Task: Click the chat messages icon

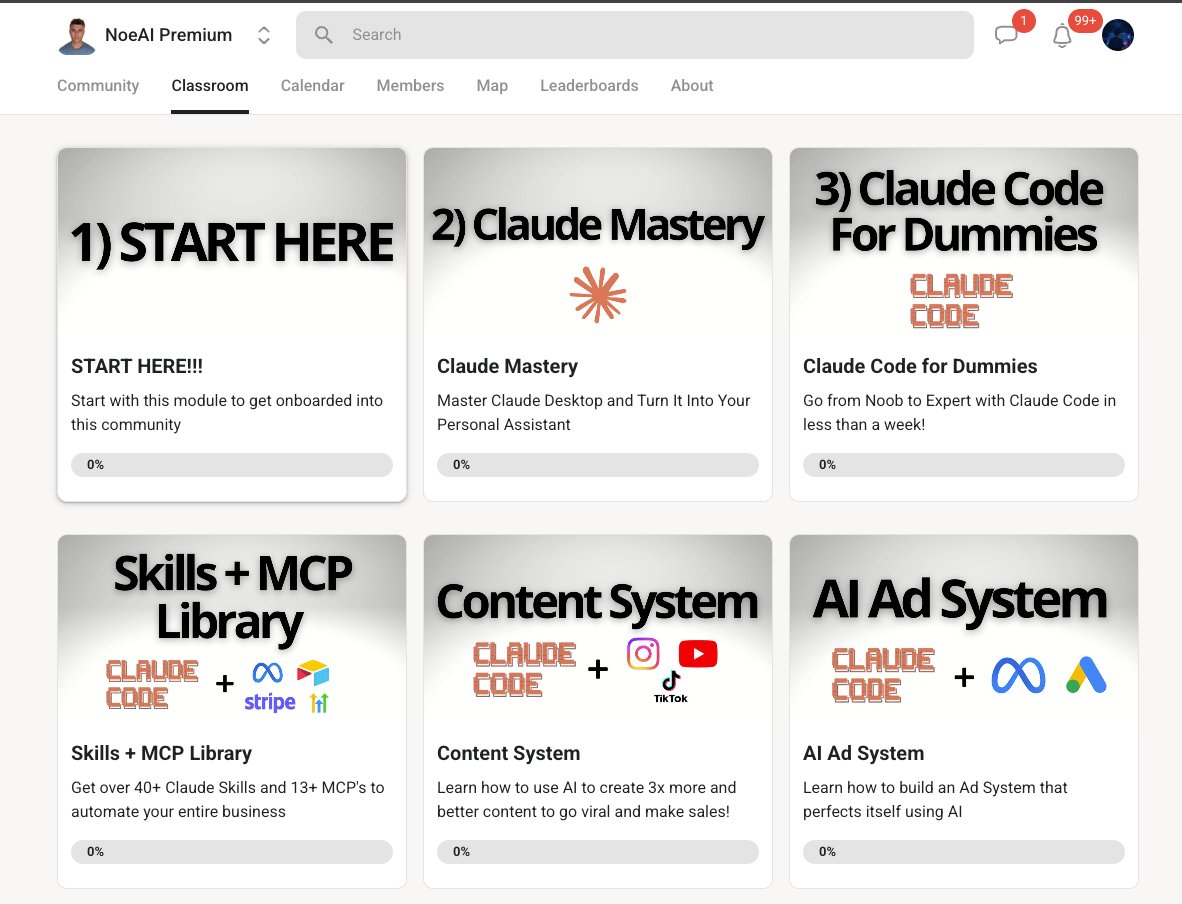Action: tap(1007, 34)
